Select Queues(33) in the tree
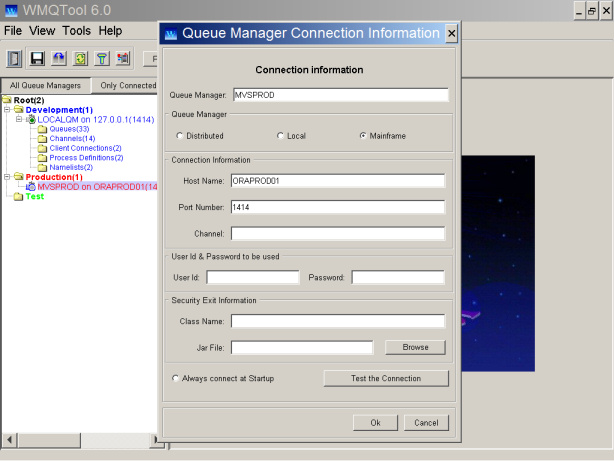This screenshot has height=461, width=614. [x=69, y=129]
